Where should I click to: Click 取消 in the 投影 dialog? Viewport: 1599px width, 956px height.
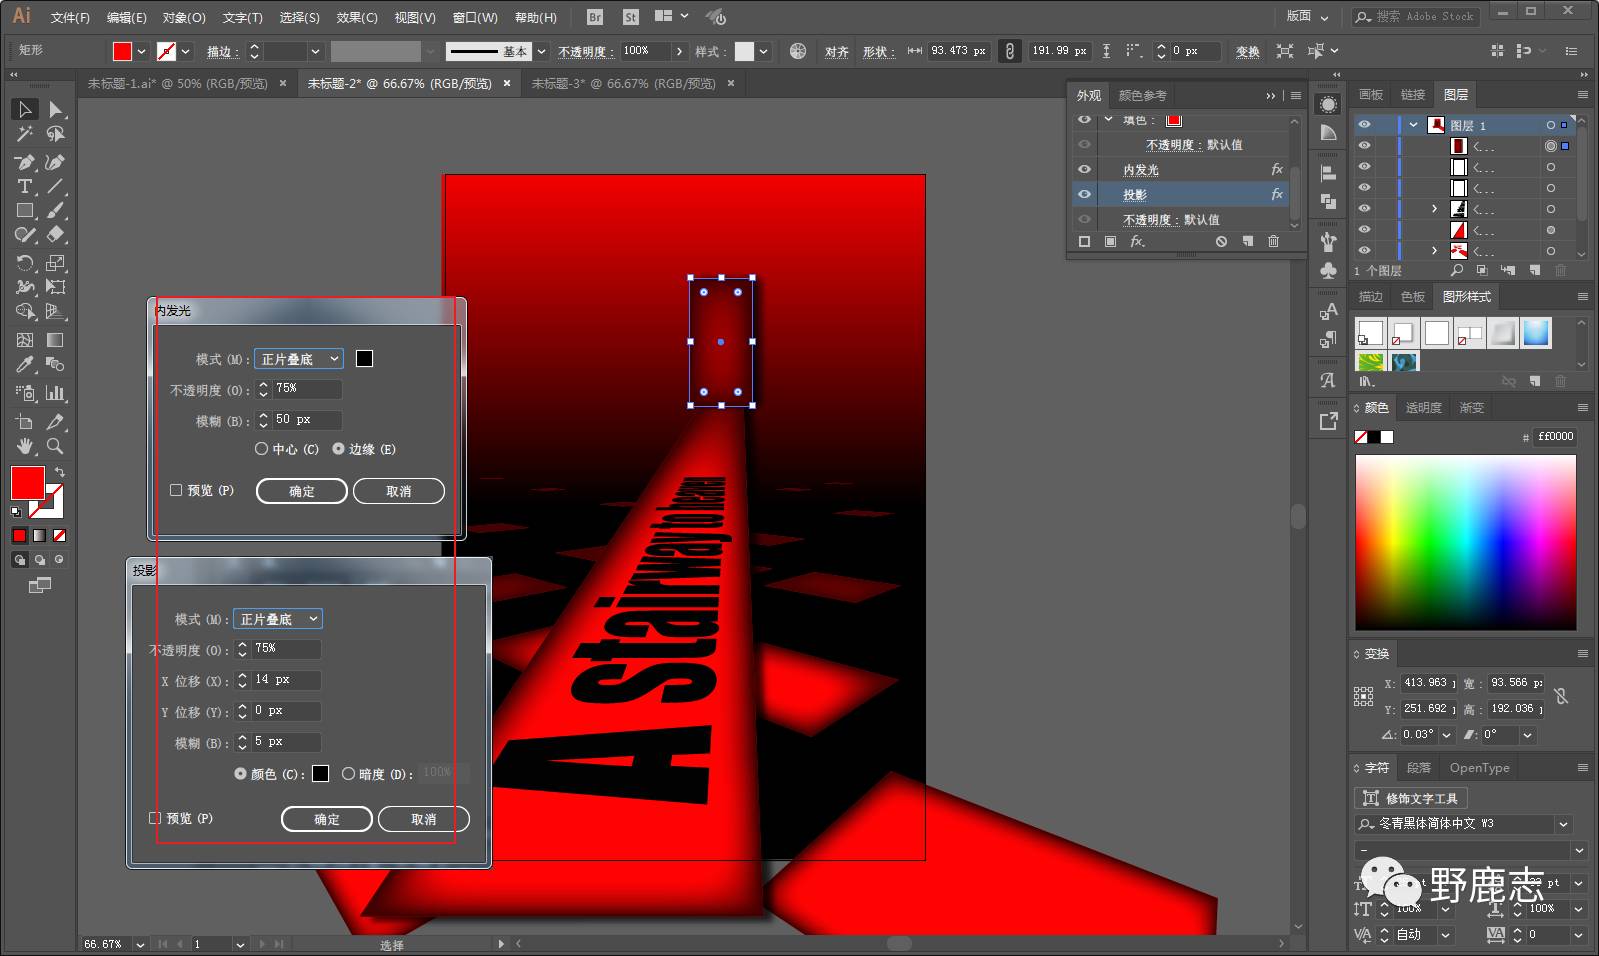tap(423, 819)
